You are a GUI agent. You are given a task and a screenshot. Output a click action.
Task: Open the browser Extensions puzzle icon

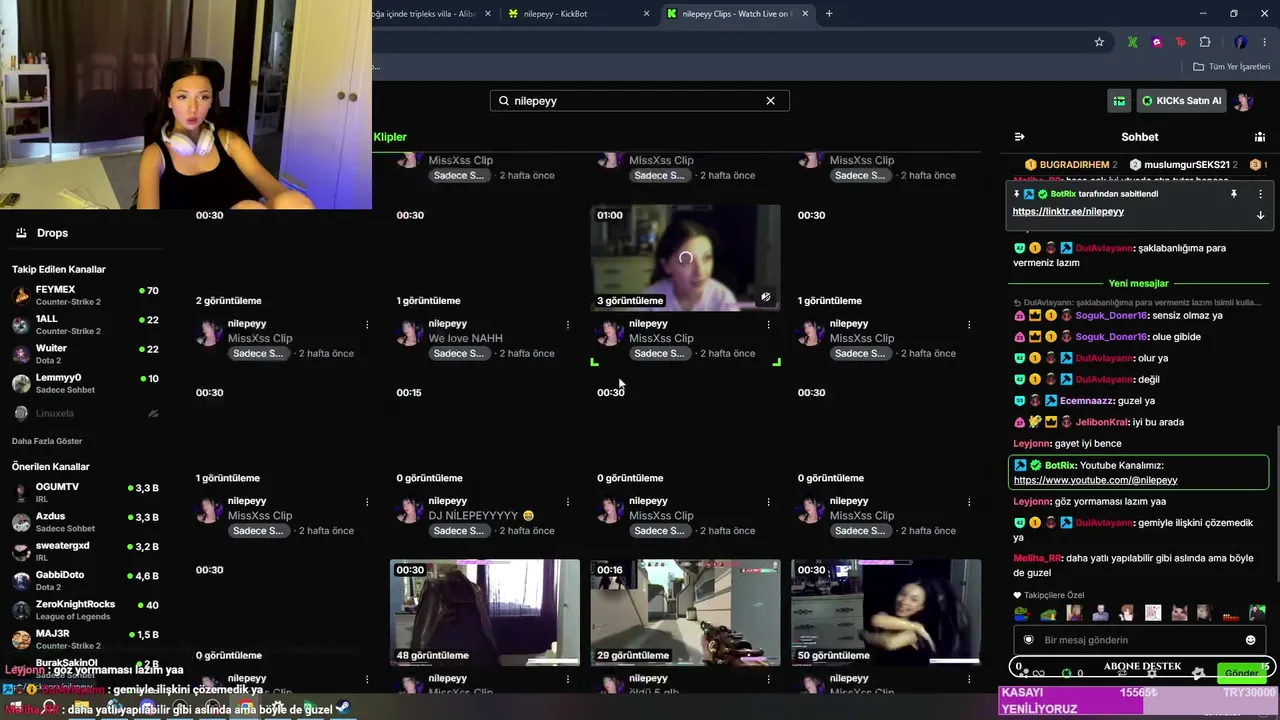pyautogui.click(x=1205, y=42)
